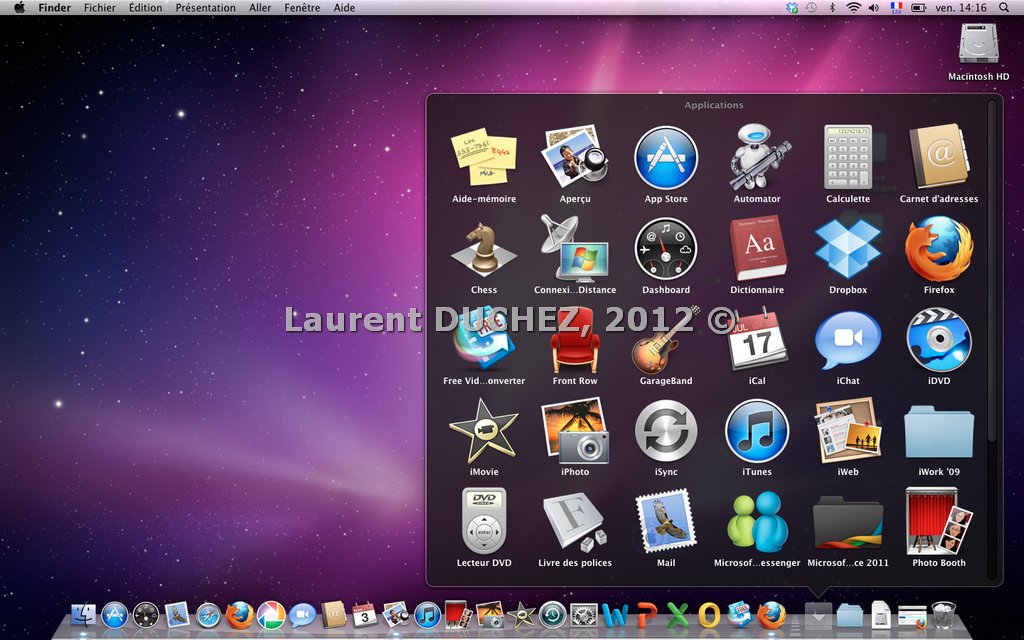Launch Firefox from the Applications stack
The height and width of the screenshot is (640, 1024).
pyautogui.click(x=939, y=249)
